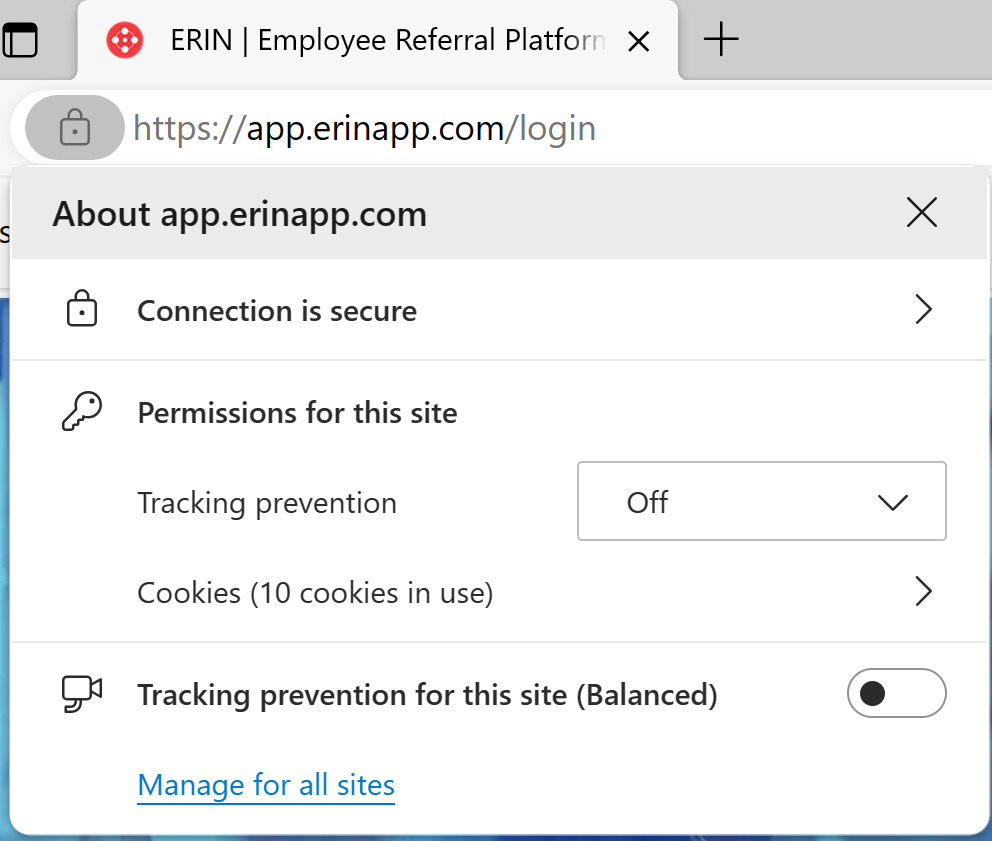Click the Manage for all sites link
This screenshot has height=841, width=992.
[265, 785]
